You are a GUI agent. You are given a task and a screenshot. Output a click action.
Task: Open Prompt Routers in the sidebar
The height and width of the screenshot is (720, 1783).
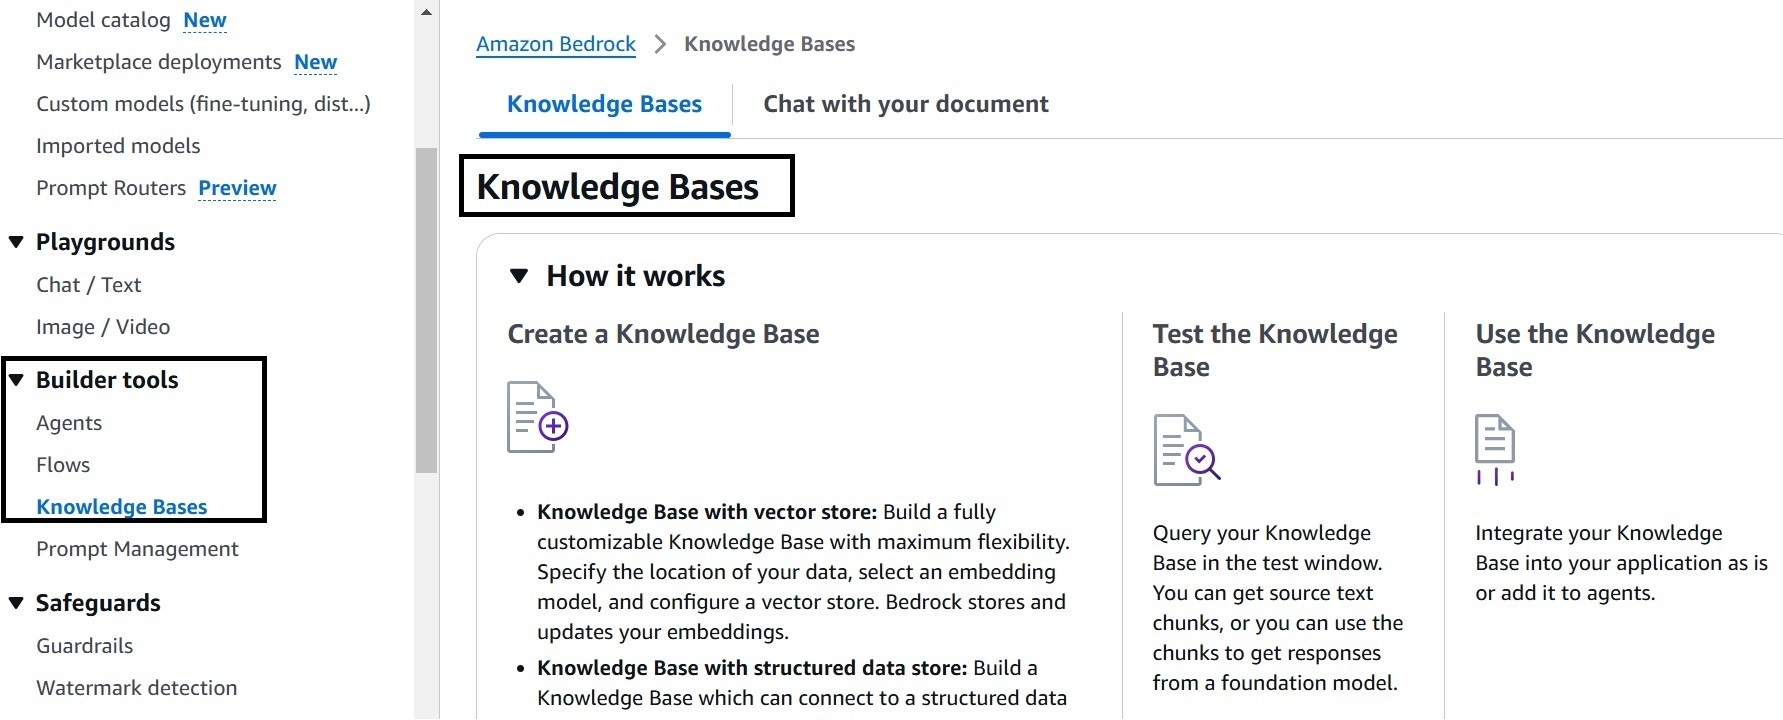click(111, 188)
